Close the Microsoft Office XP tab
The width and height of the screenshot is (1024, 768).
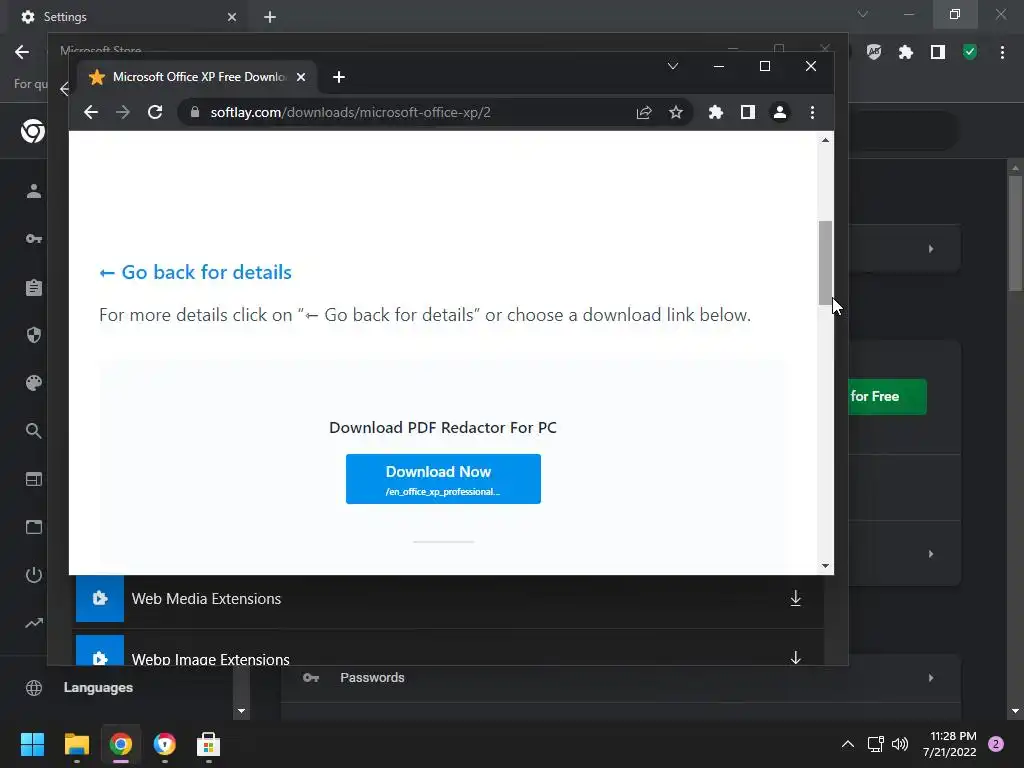301,77
